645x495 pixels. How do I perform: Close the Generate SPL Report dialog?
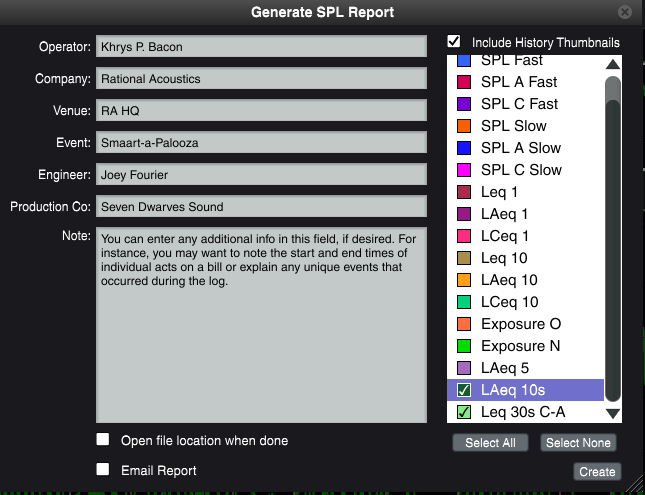[624, 12]
